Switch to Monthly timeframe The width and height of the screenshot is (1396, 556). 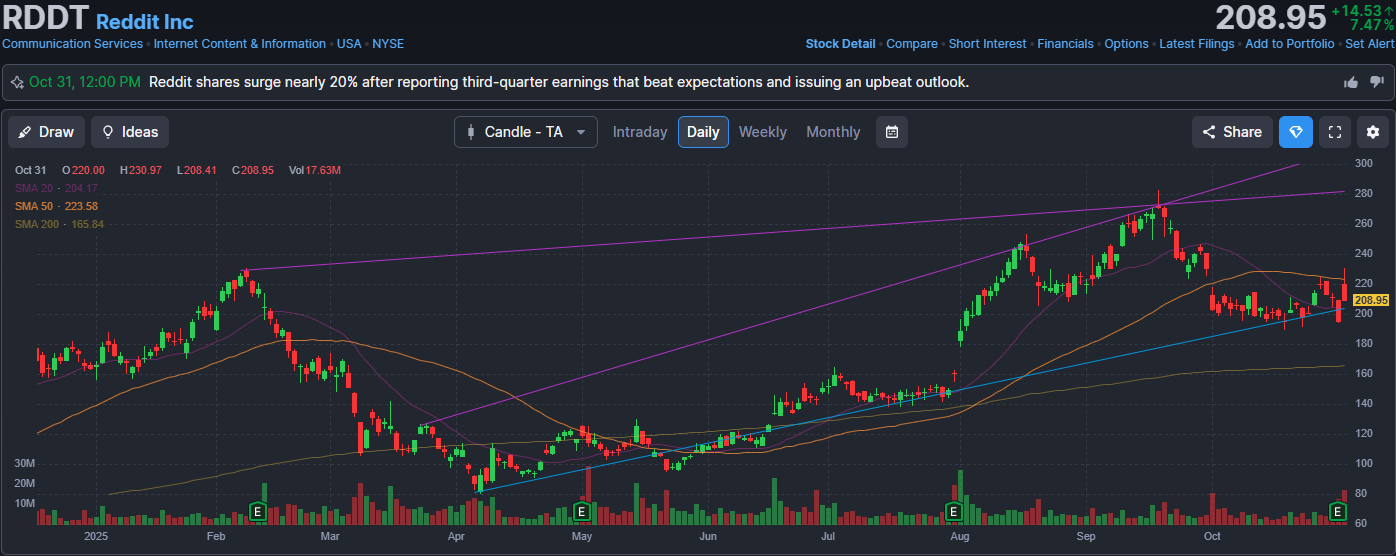tap(833, 132)
